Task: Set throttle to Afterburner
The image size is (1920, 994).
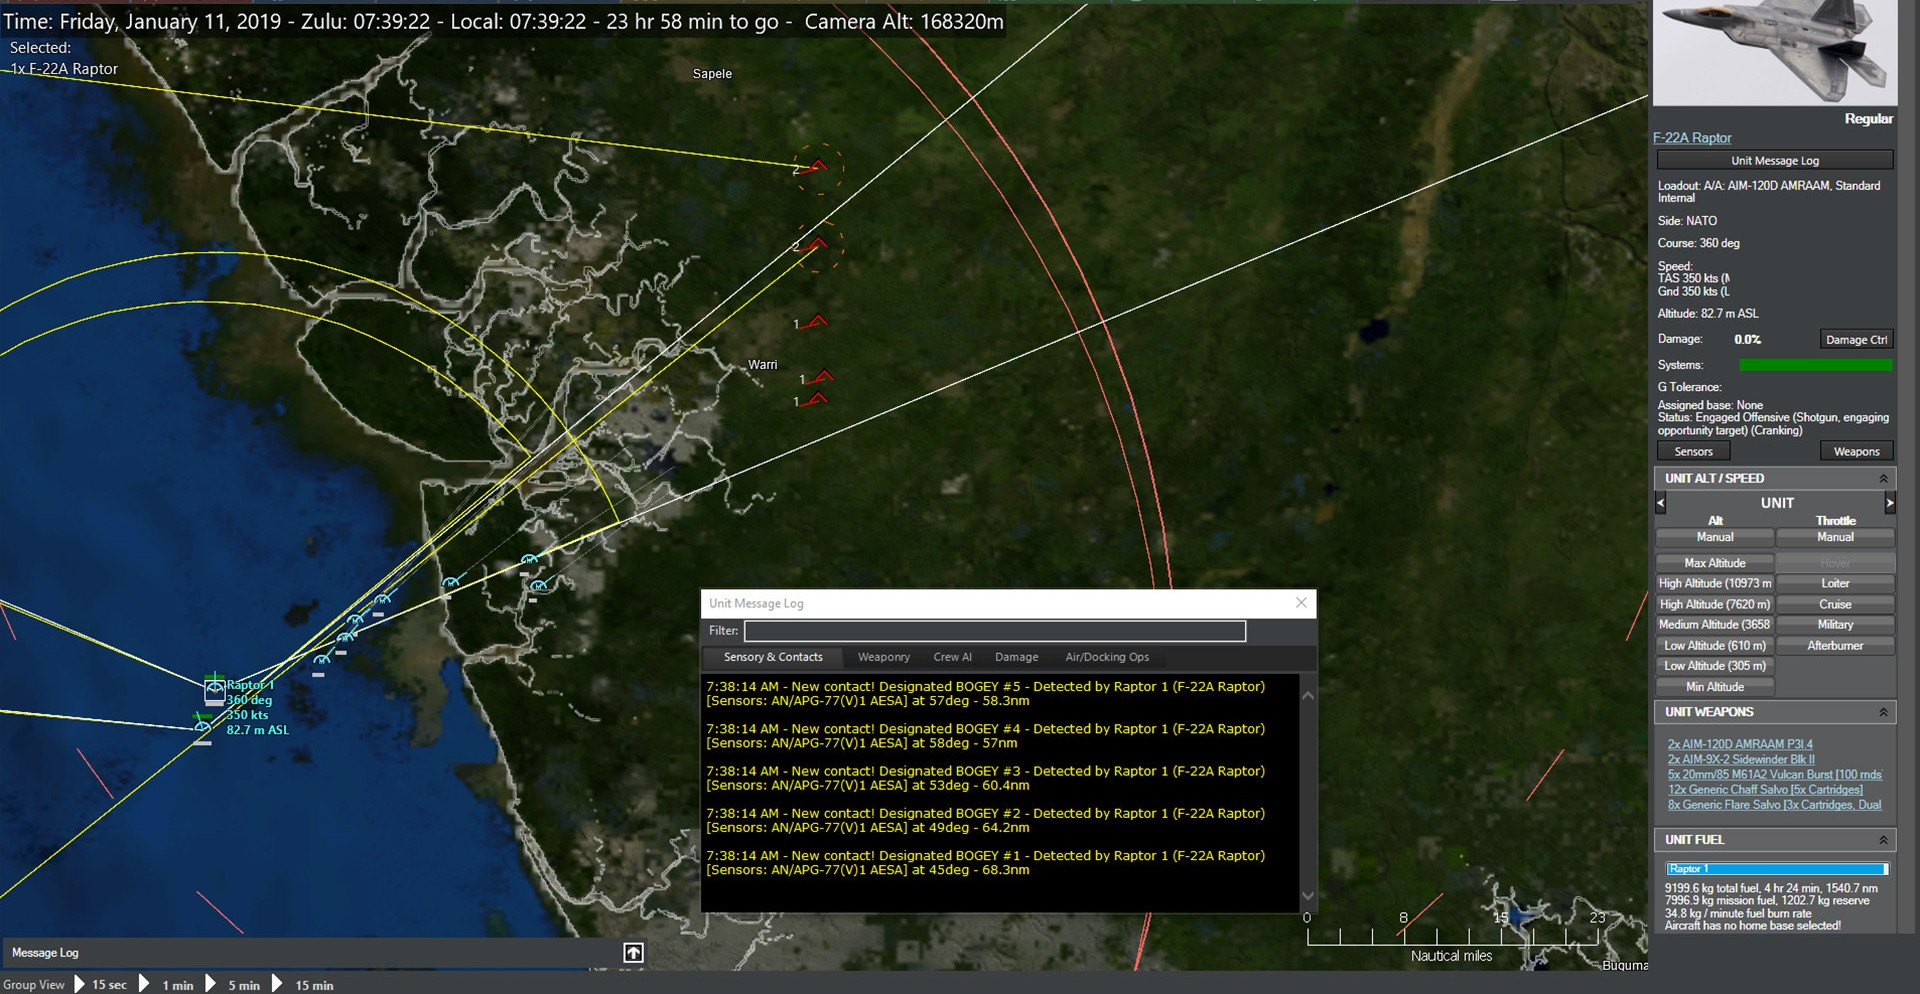Action: (x=1835, y=646)
